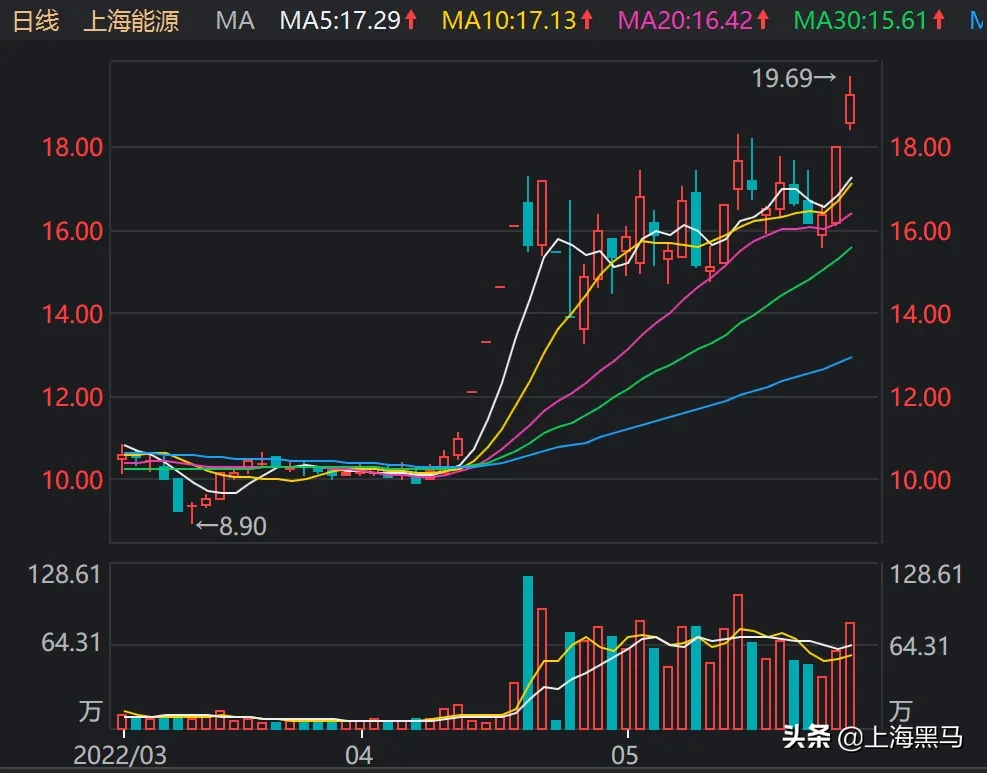Click the 12.00 right axis label
The width and height of the screenshot is (987, 773).
click(920, 397)
